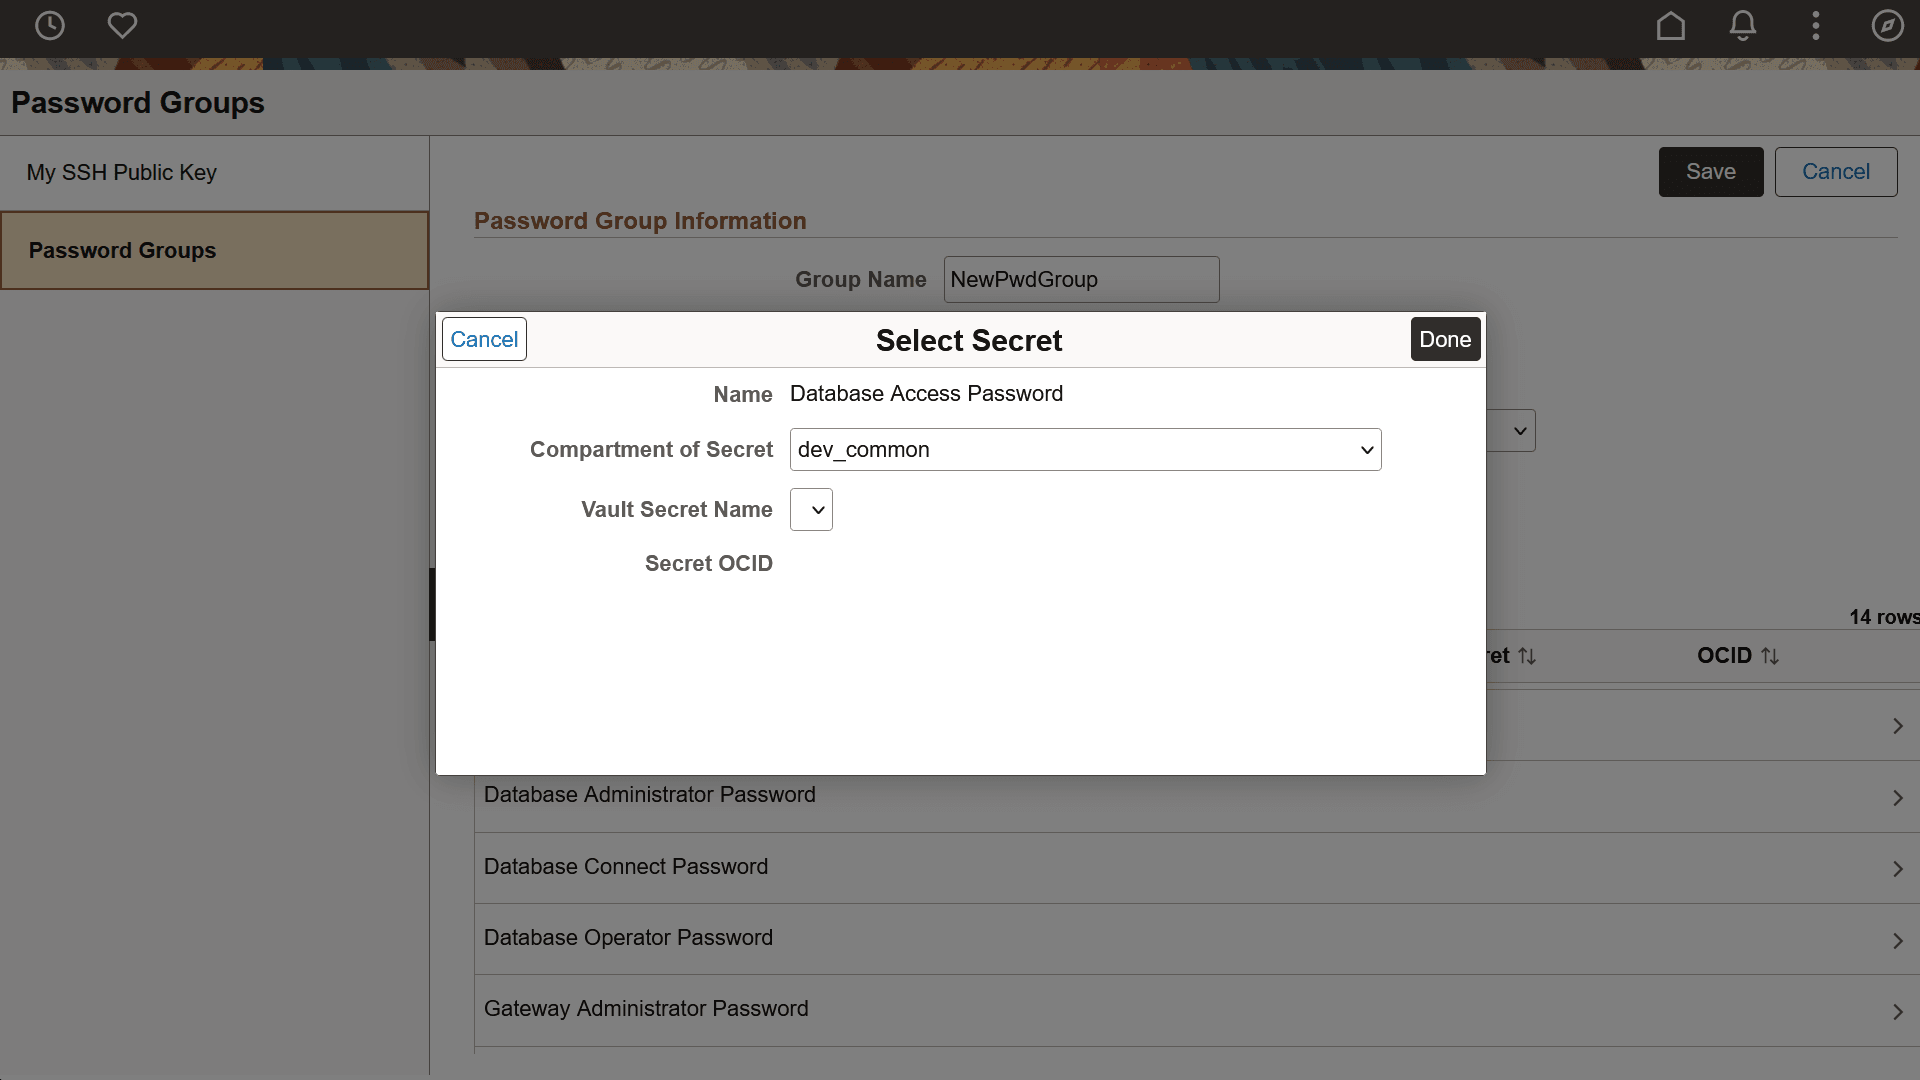This screenshot has height=1080, width=1920.
Task: Open Favorites heart icon
Action: tap(122, 26)
